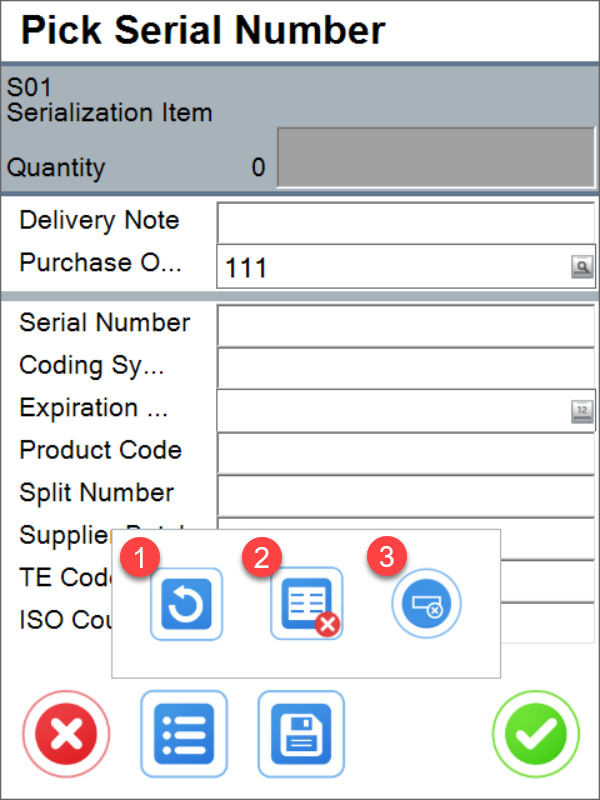Click the Product Code input field
The image size is (600, 800).
pyautogui.click(x=406, y=452)
